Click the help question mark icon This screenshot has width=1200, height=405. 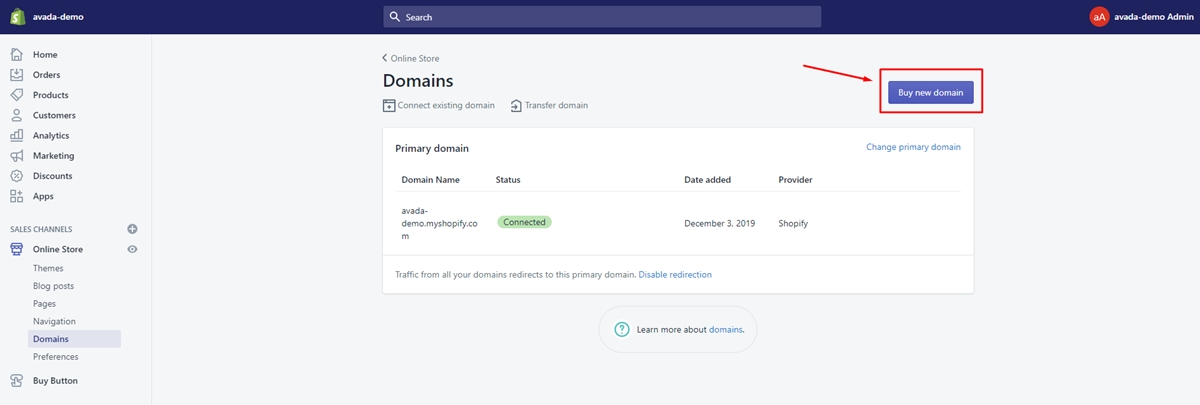click(622, 329)
